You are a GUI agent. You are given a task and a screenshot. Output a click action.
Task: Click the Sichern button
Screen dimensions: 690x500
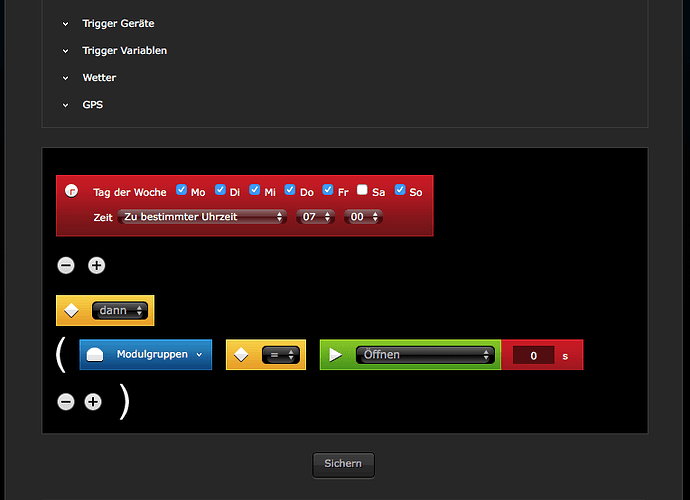(x=343, y=464)
